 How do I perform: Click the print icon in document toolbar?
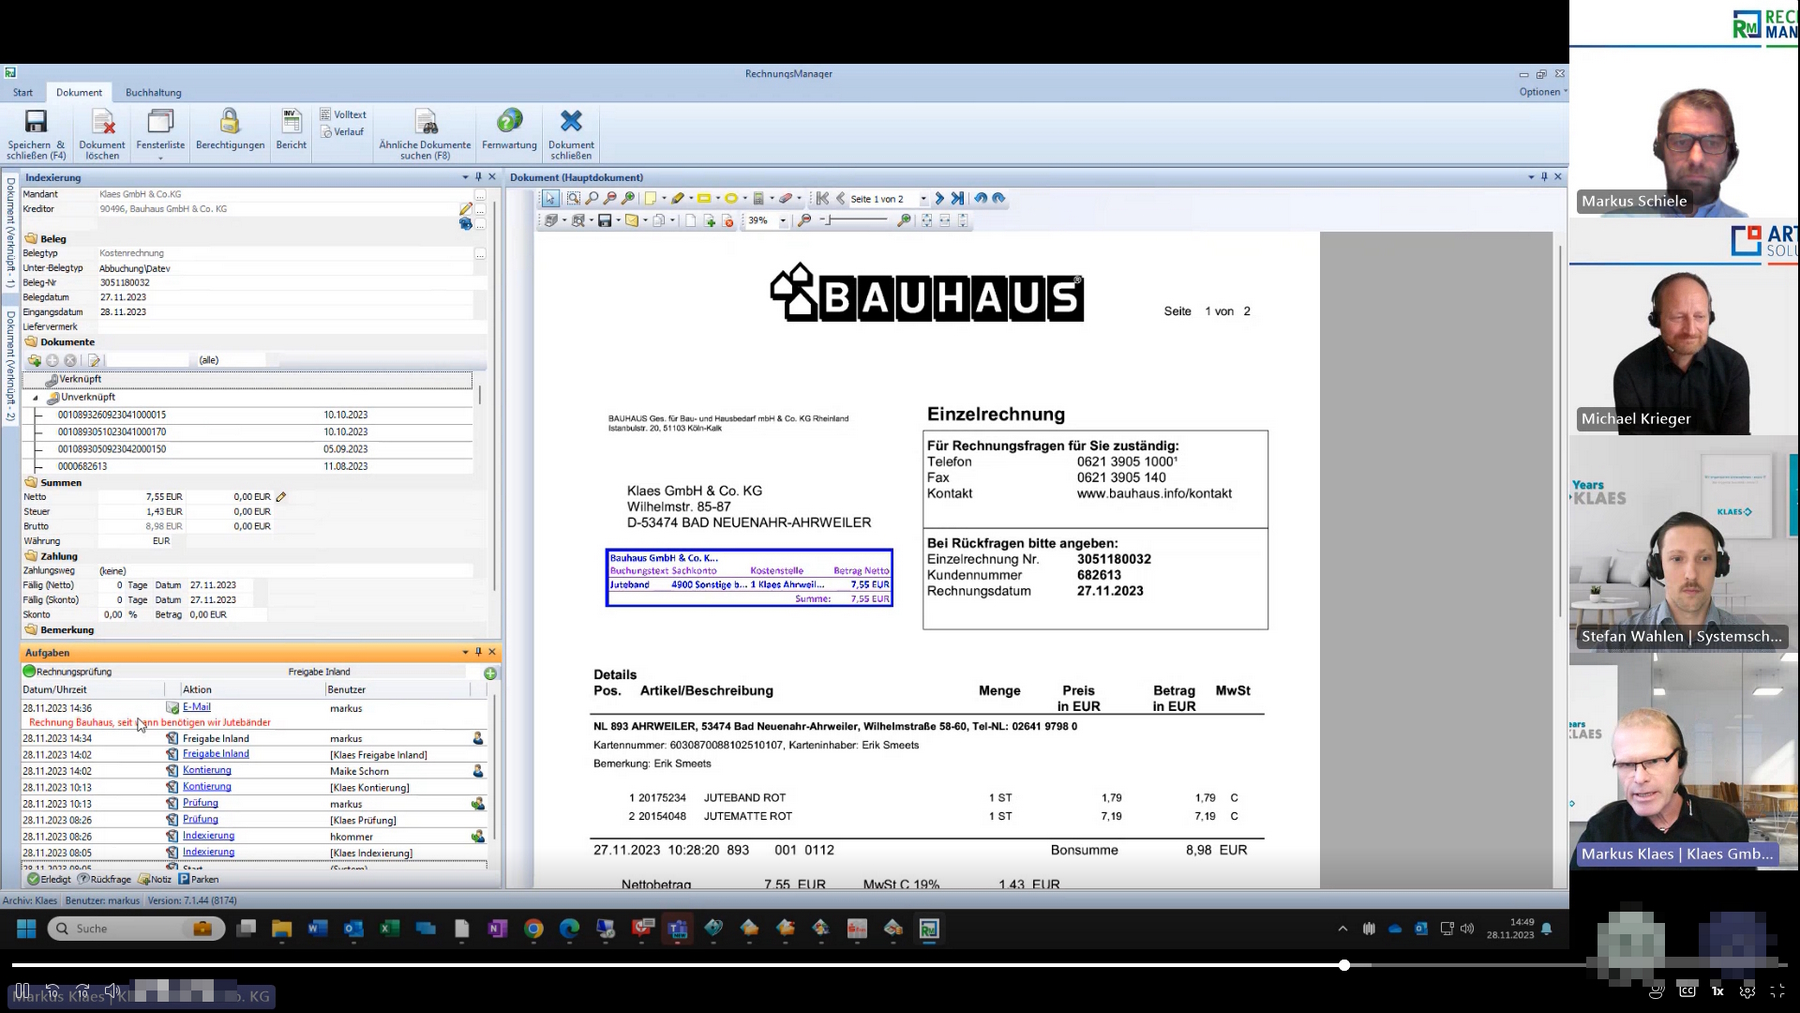(551, 221)
